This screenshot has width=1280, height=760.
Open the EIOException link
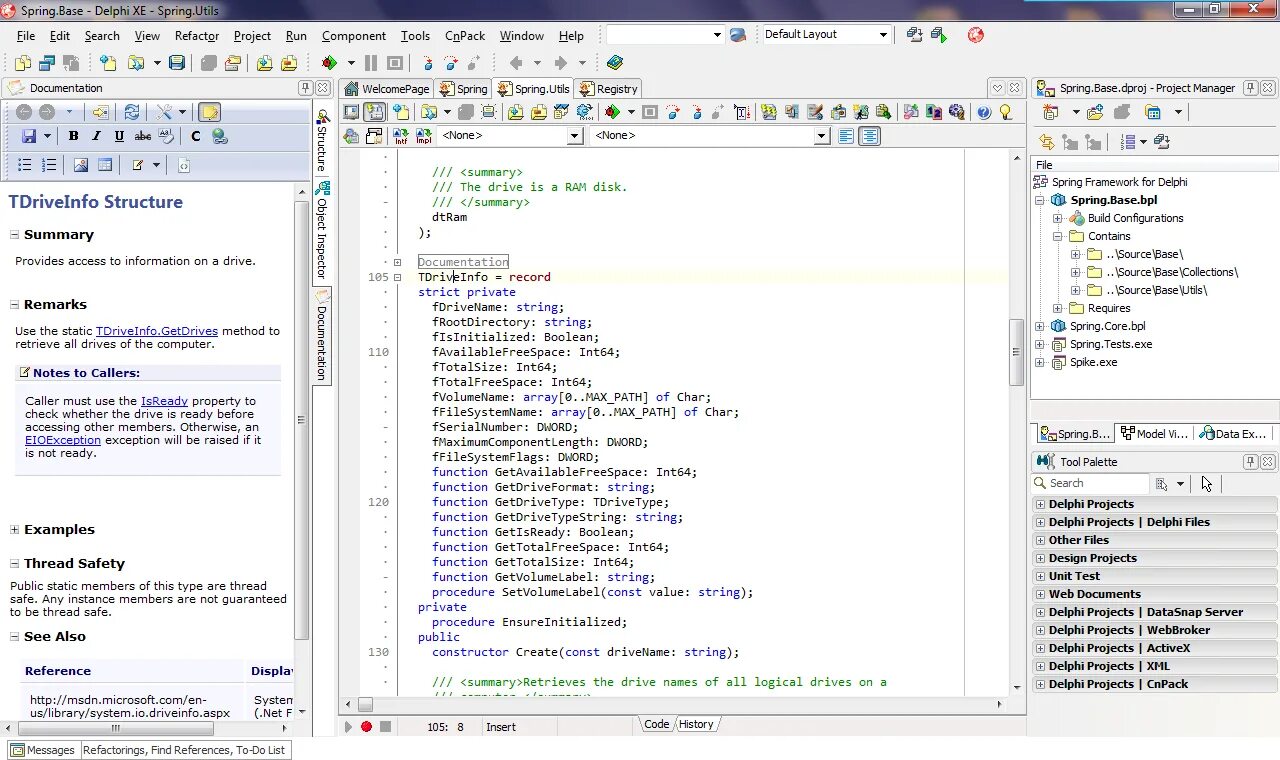click(x=63, y=440)
